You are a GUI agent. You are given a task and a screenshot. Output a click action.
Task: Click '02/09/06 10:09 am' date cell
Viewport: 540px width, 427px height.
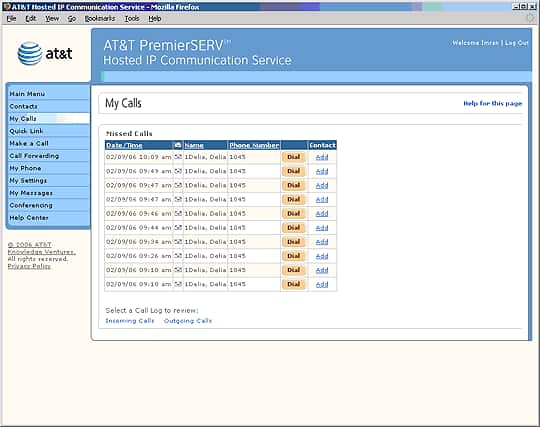coord(138,157)
